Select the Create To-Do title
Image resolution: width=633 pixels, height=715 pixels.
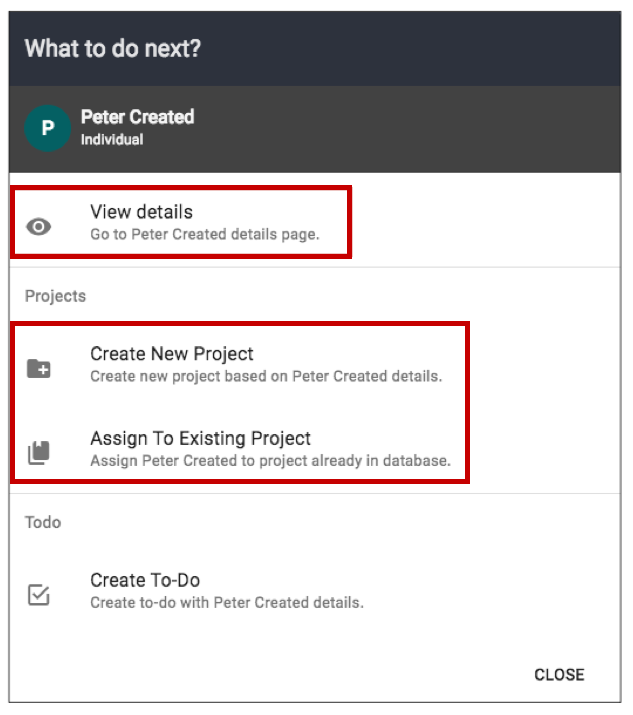(145, 580)
